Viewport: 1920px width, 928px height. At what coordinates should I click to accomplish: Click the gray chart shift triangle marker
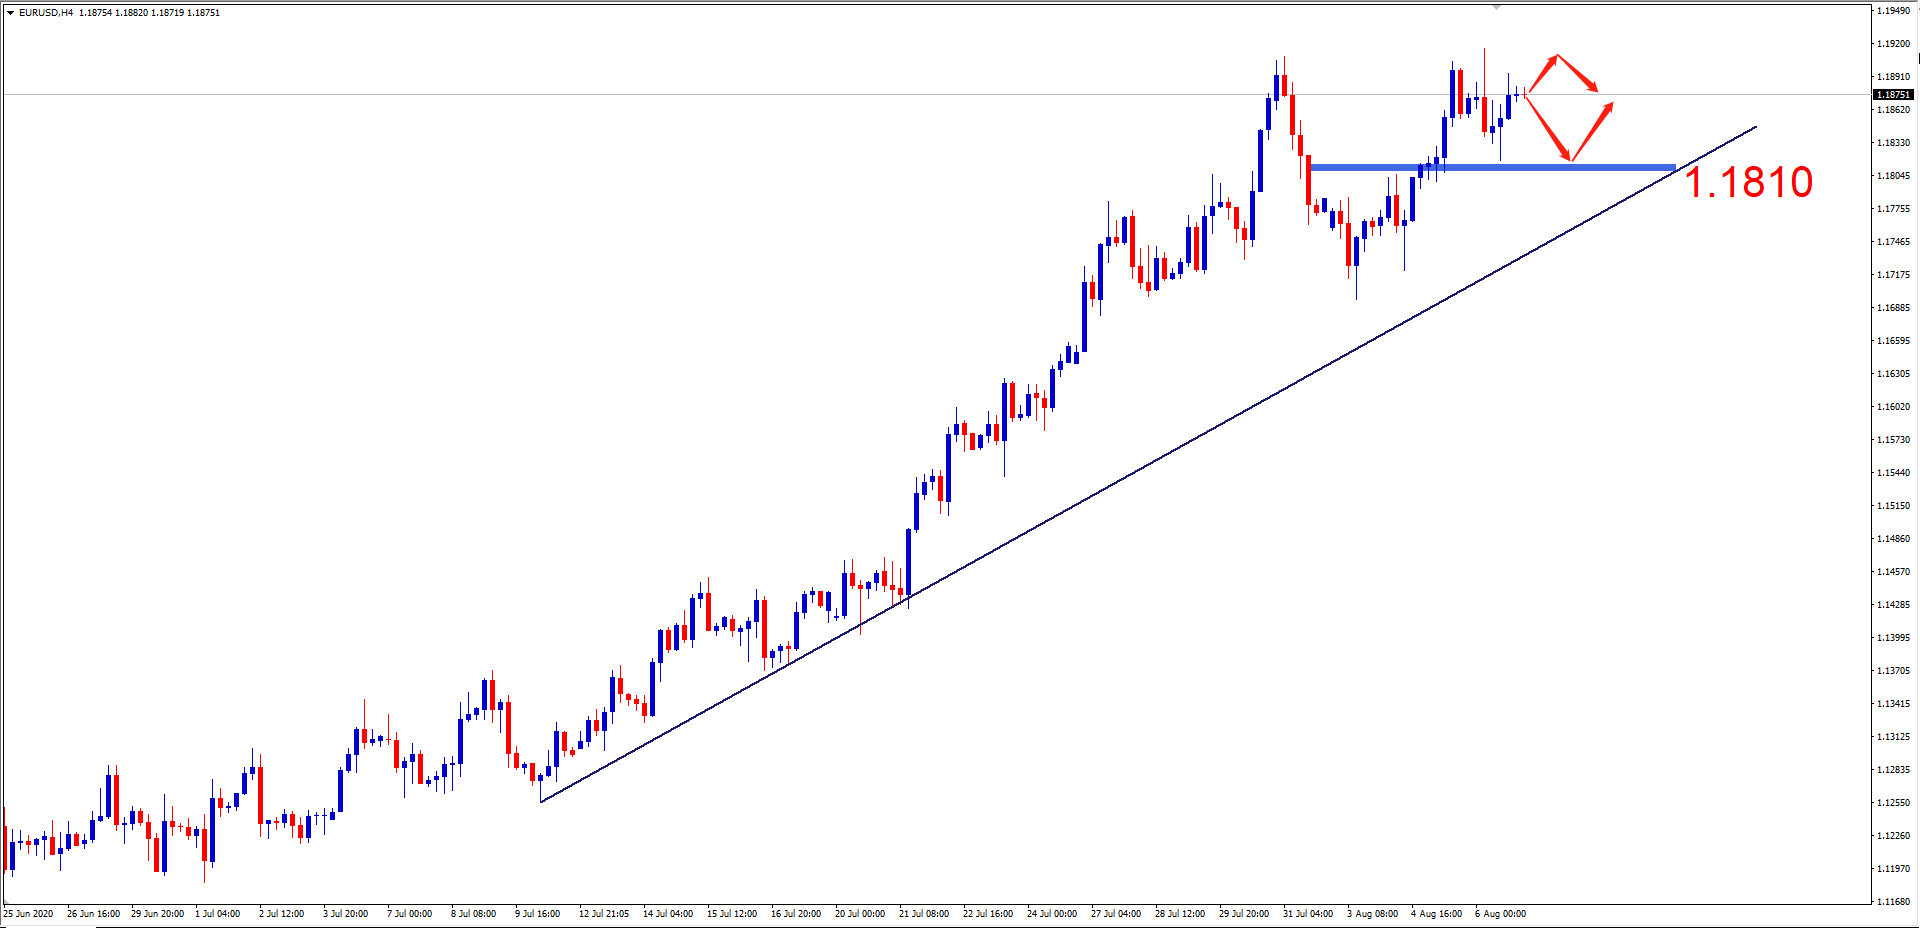(1496, 6)
